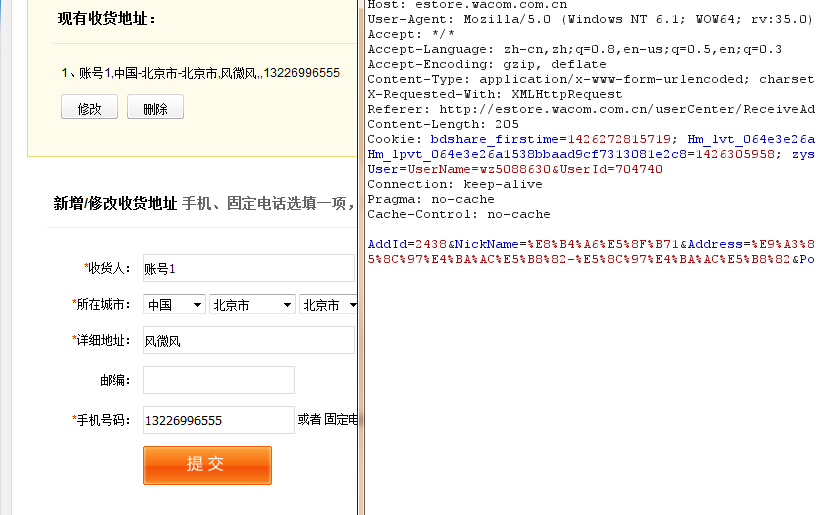
Task: Click the Referer header line
Action: point(591,109)
